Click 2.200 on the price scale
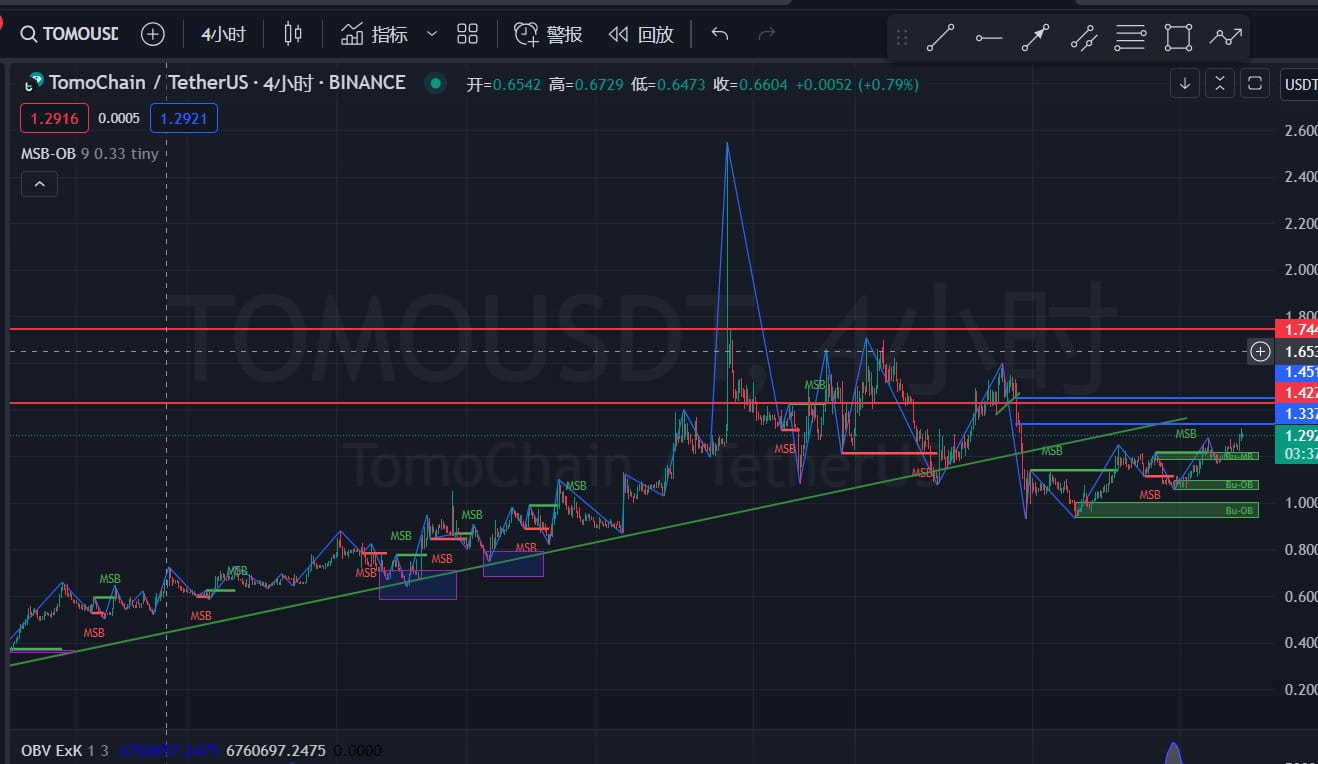The width and height of the screenshot is (1318, 764). tap(1301, 223)
